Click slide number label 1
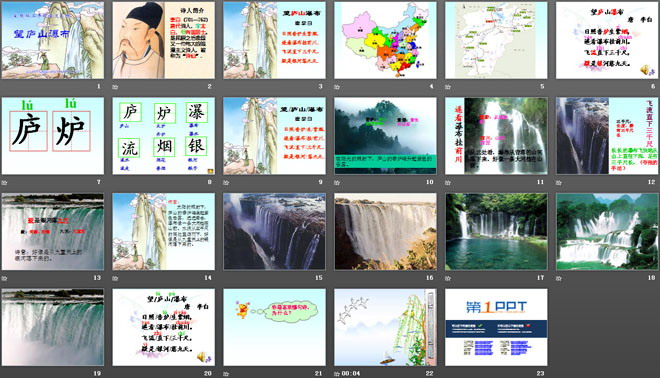 (99, 86)
